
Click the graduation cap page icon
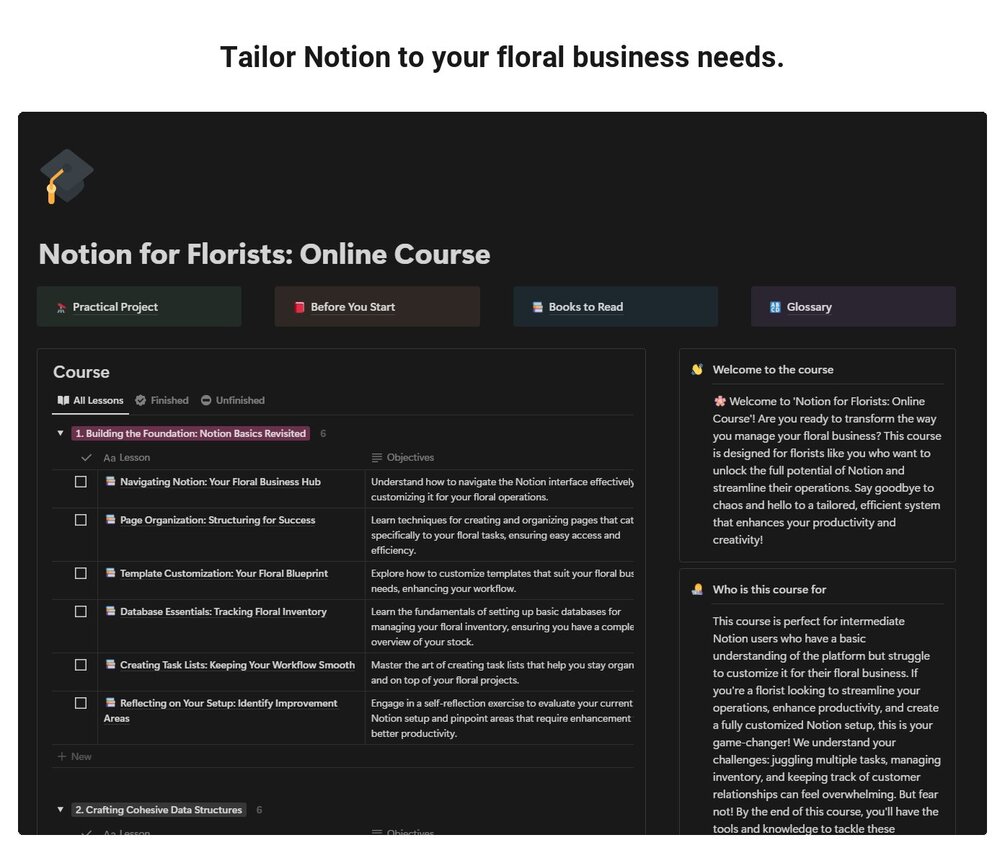click(67, 176)
